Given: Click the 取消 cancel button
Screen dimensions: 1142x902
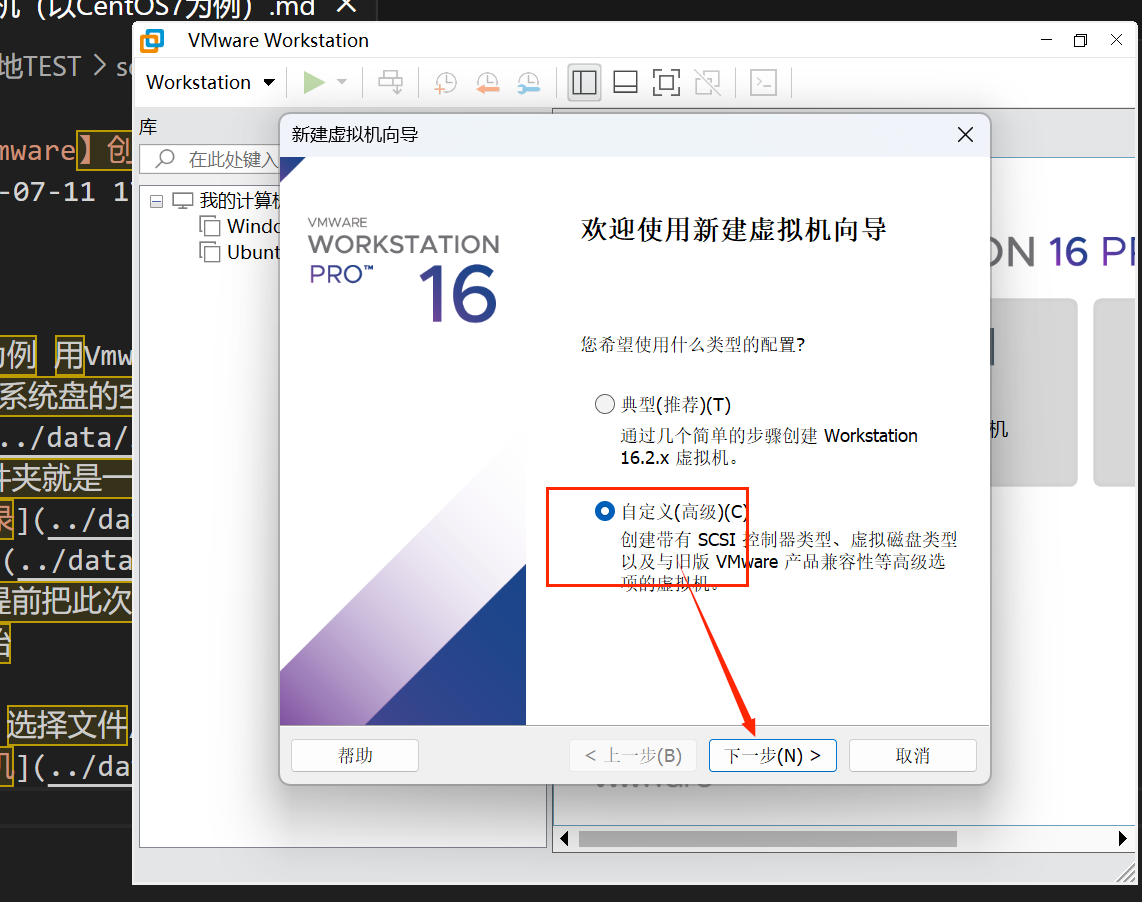Looking at the screenshot, I should [x=913, y=756].
